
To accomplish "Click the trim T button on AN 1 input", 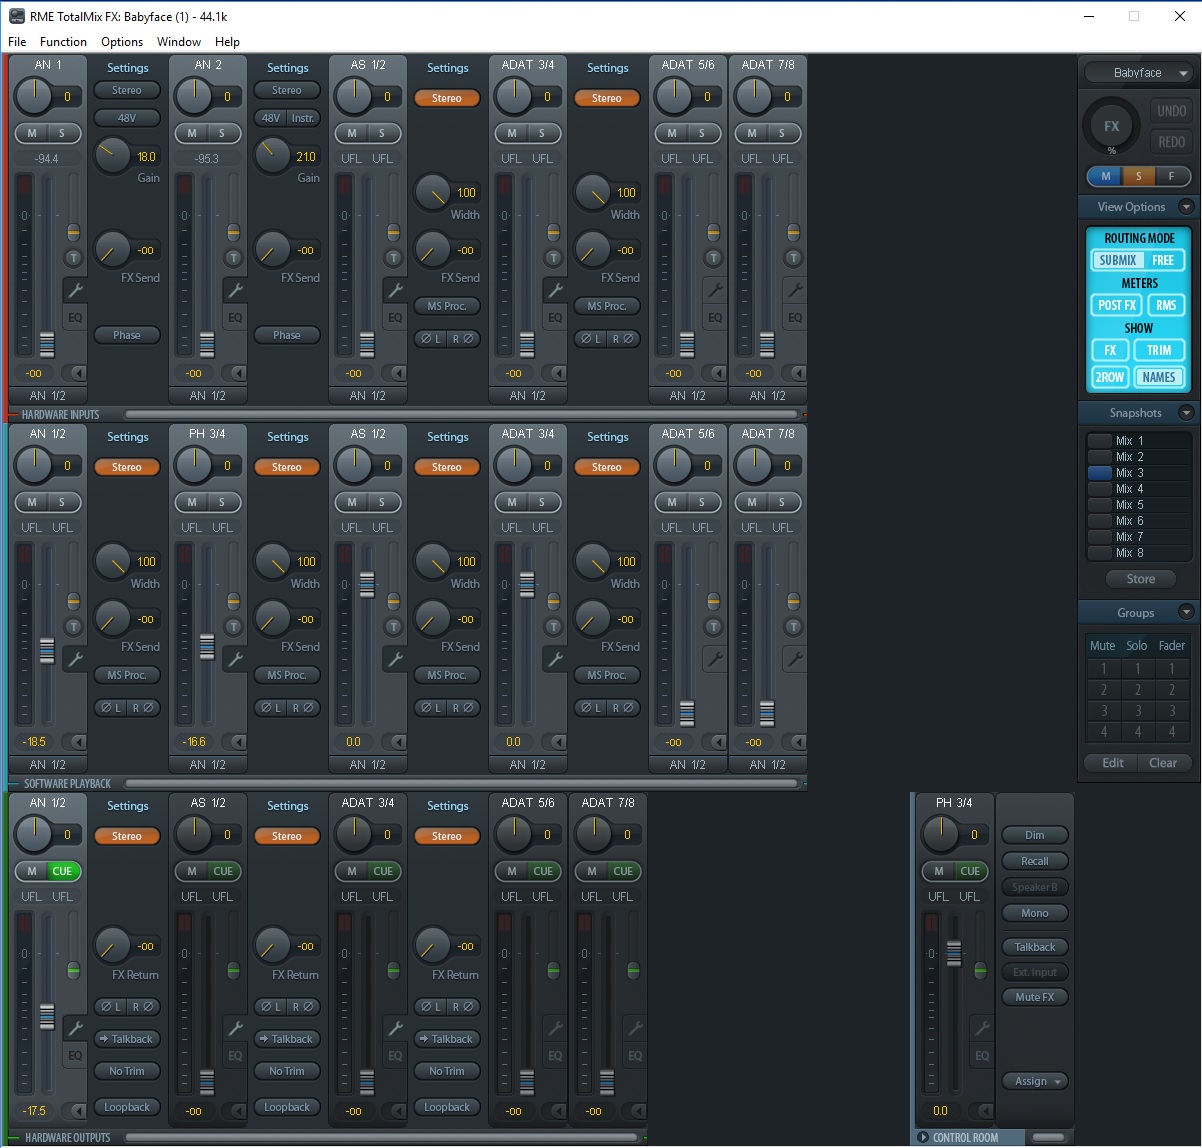I will tap(73, 258).
